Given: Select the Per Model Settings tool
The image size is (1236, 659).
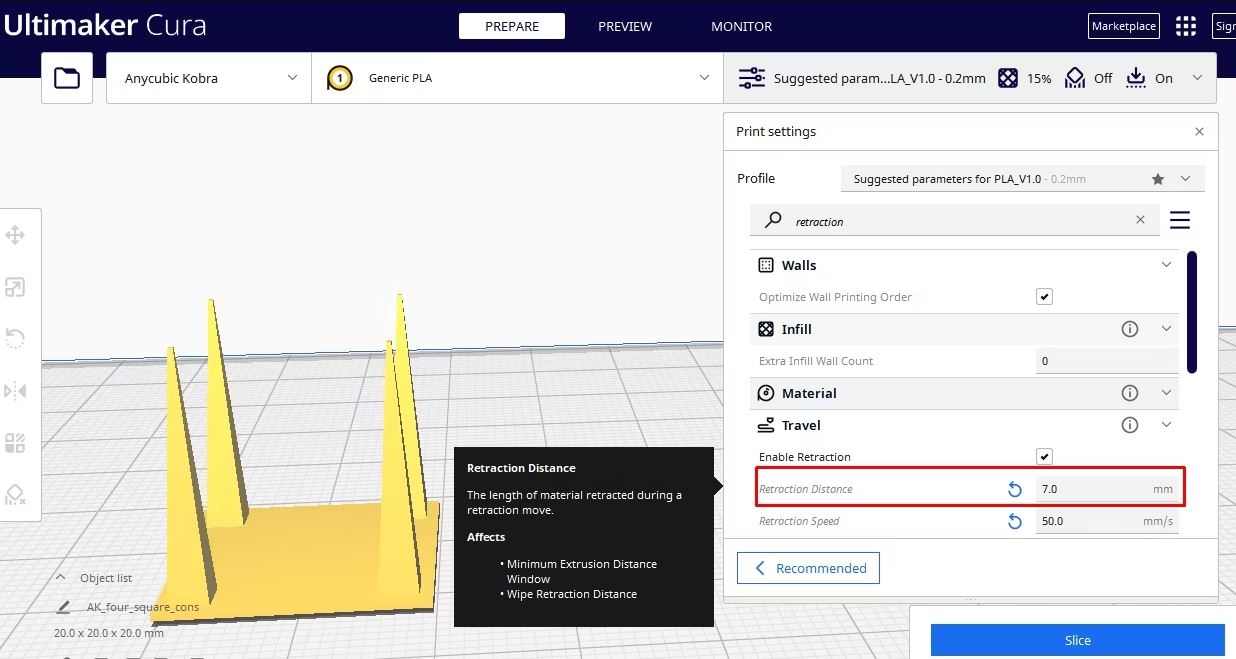Looking at the screenshot, I should pos(15,443).
